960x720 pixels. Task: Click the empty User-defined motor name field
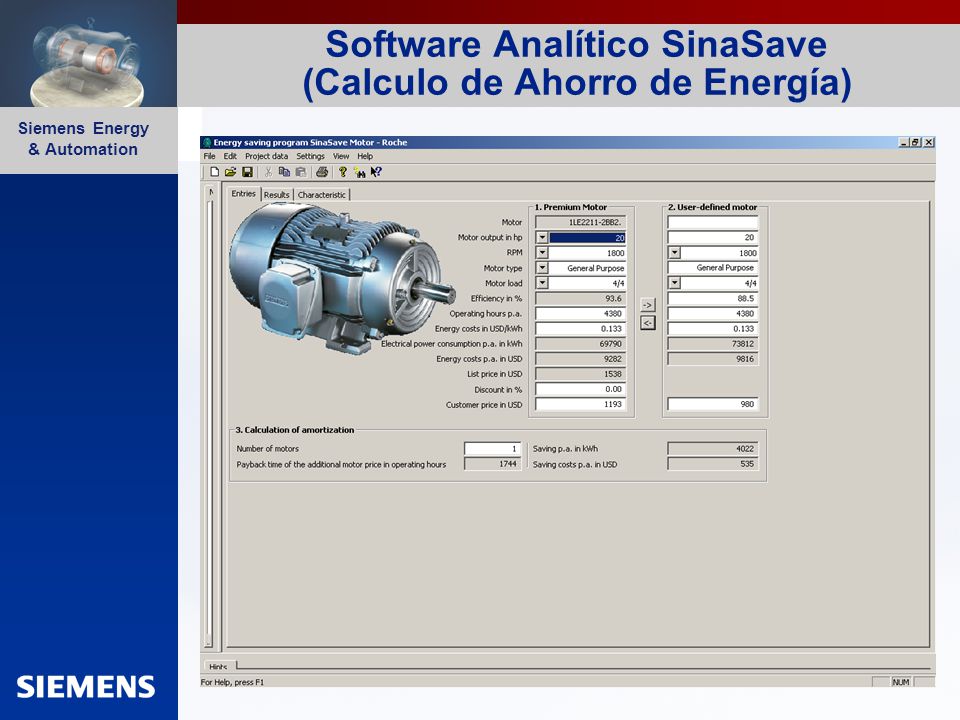(x=713, y=222)
